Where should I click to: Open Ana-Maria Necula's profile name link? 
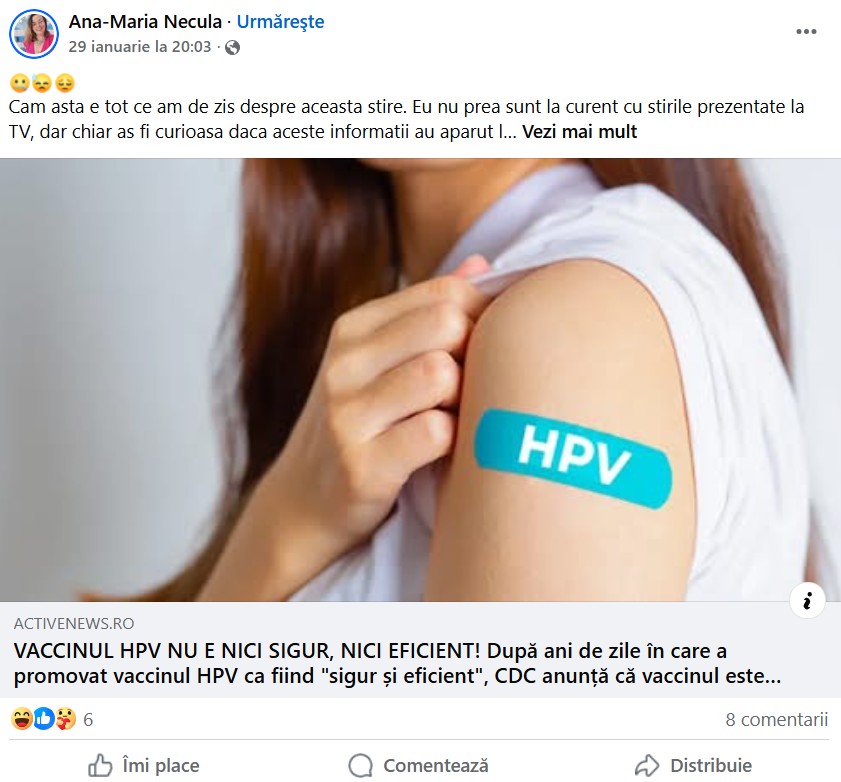(145, 21)
